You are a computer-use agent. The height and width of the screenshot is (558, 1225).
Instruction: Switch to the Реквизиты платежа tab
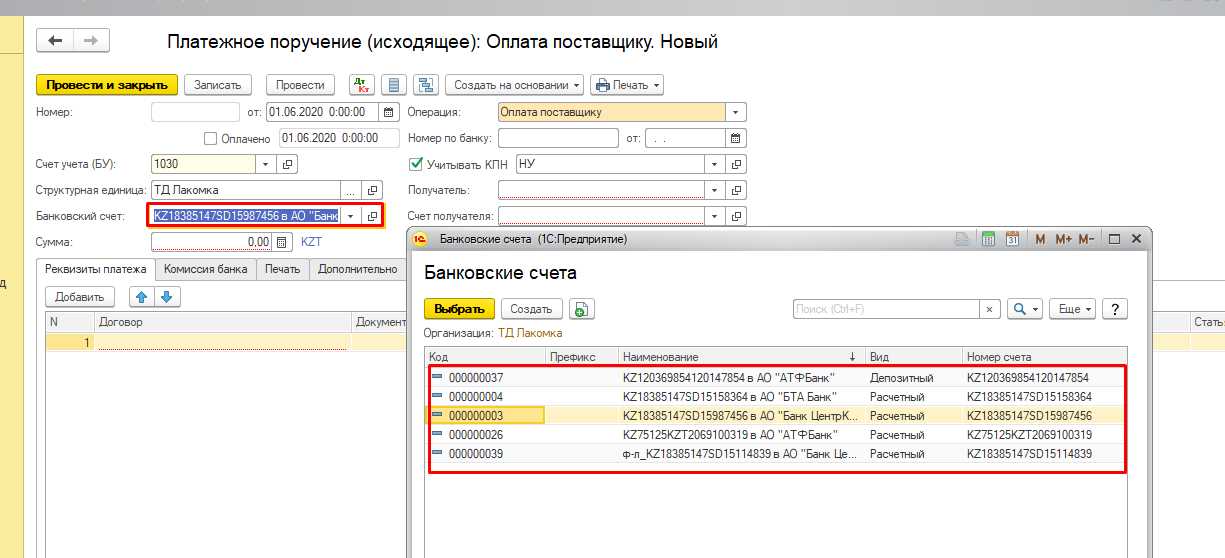96,268
